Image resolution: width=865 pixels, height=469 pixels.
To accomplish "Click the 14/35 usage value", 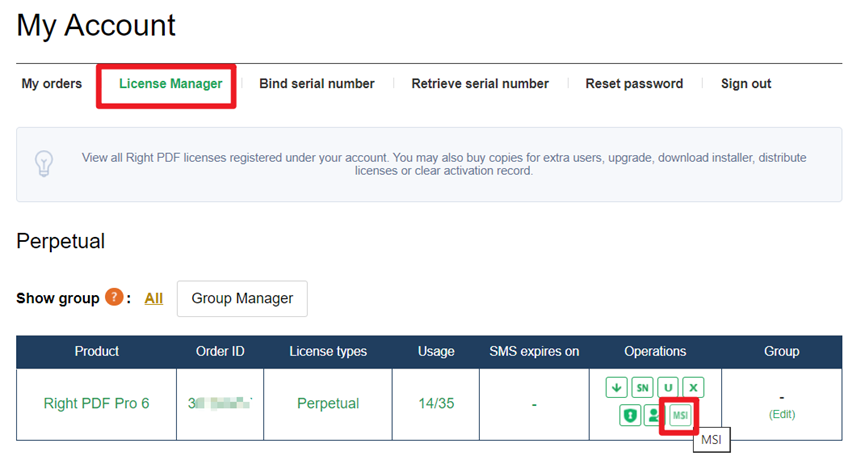I will click(x=436, y=403).
